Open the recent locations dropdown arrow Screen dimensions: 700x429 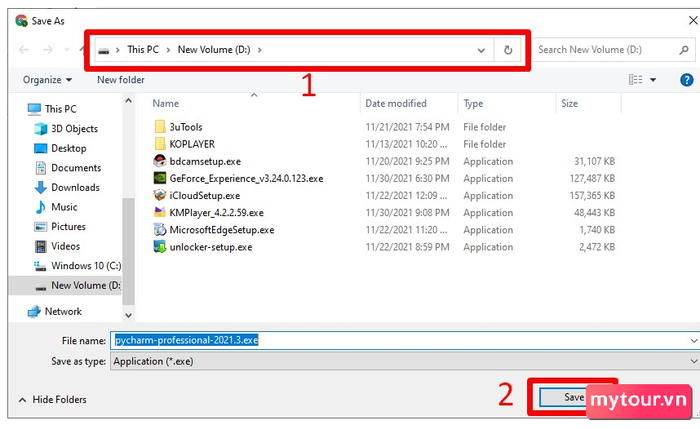[67, 50]
